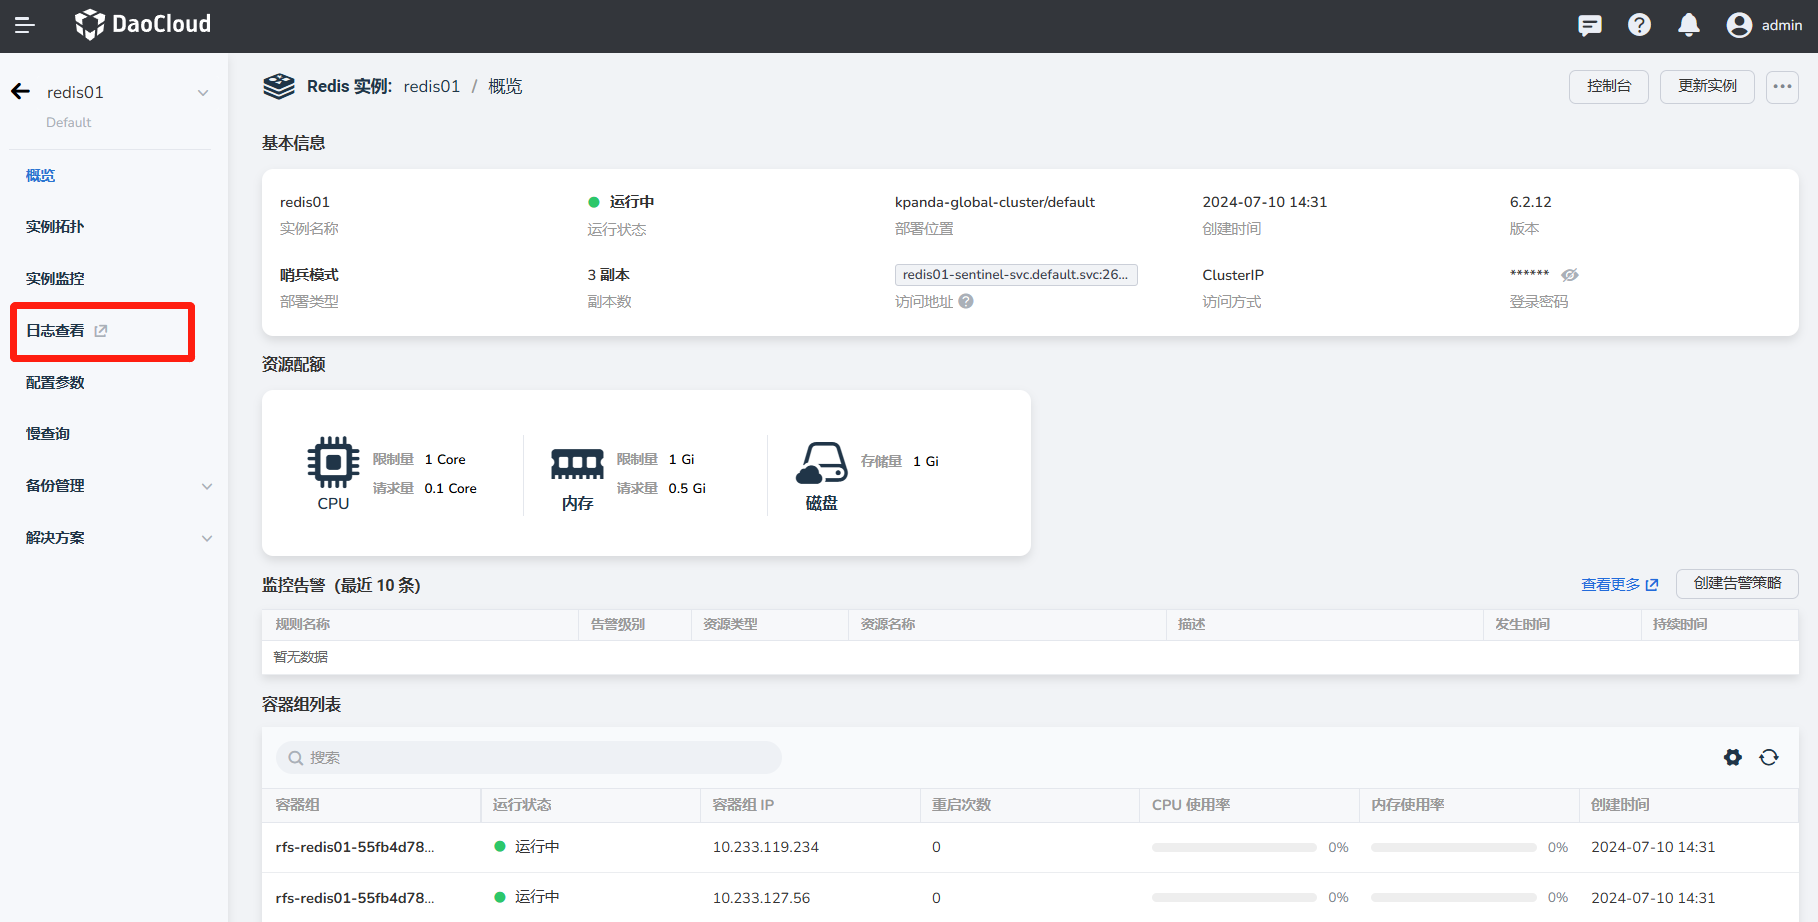Open 实例监控 from the sidebar
The width and height of the screenshot is (1818, 922).
tap(55, 279)
